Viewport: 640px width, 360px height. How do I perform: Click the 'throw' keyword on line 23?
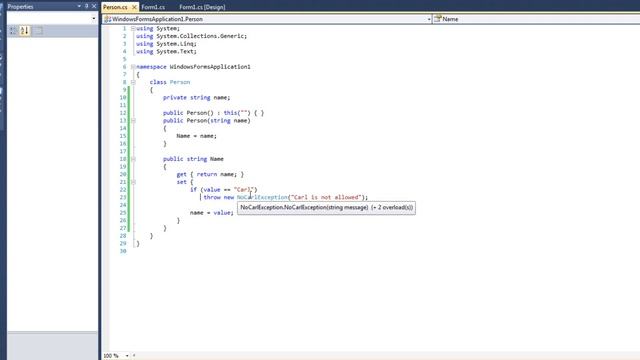pos(212,197)
